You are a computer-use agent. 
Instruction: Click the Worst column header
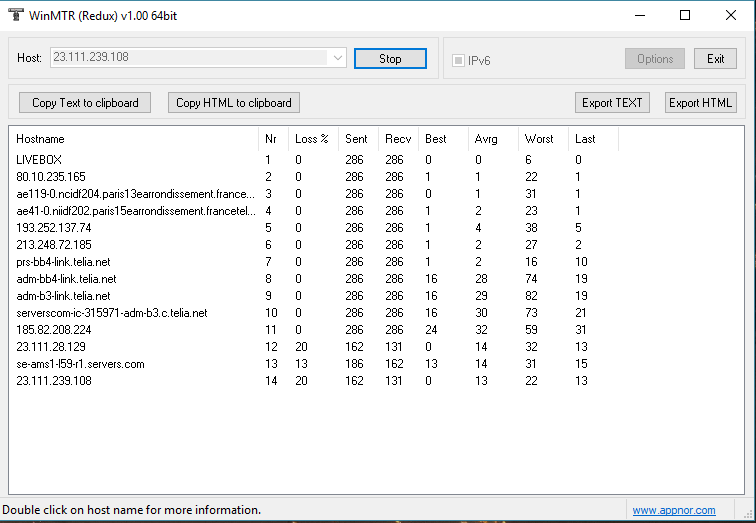click(539, 139)
